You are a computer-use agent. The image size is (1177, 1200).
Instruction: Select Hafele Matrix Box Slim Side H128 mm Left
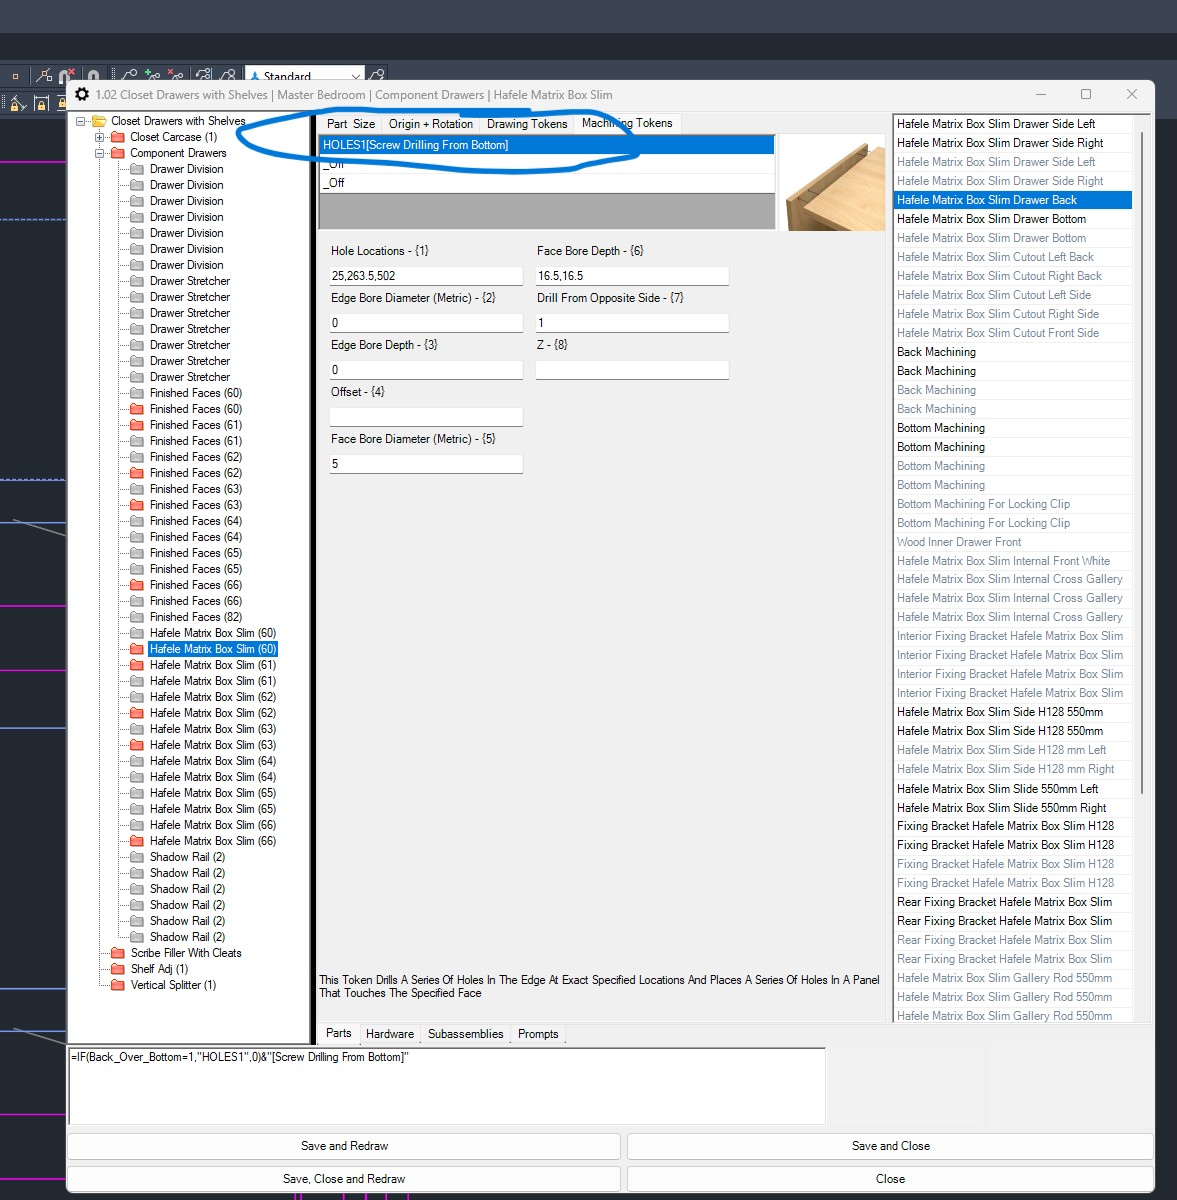point(1012,750)
